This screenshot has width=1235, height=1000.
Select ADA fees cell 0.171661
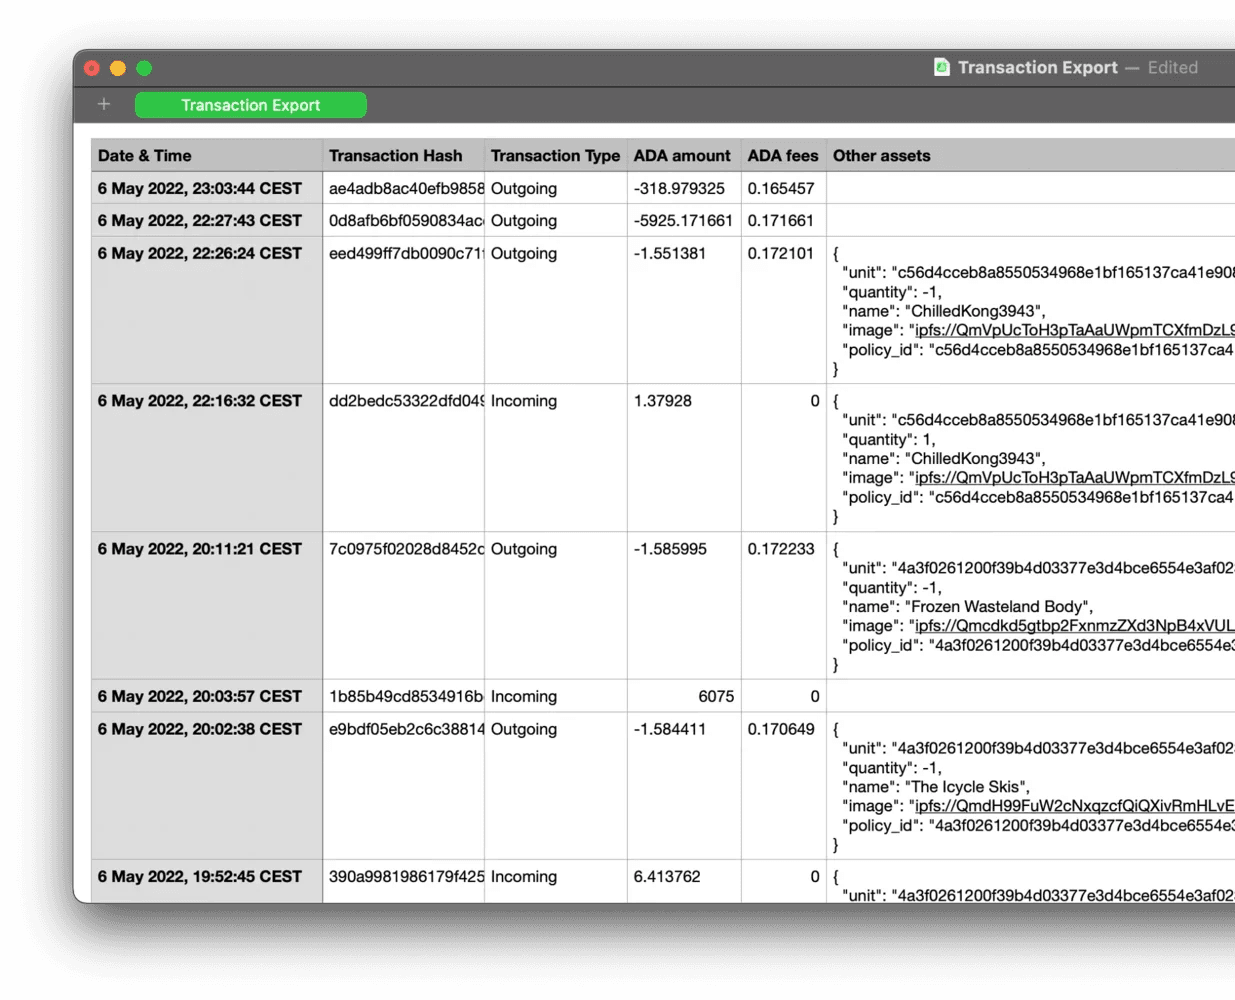click(784, 221)
